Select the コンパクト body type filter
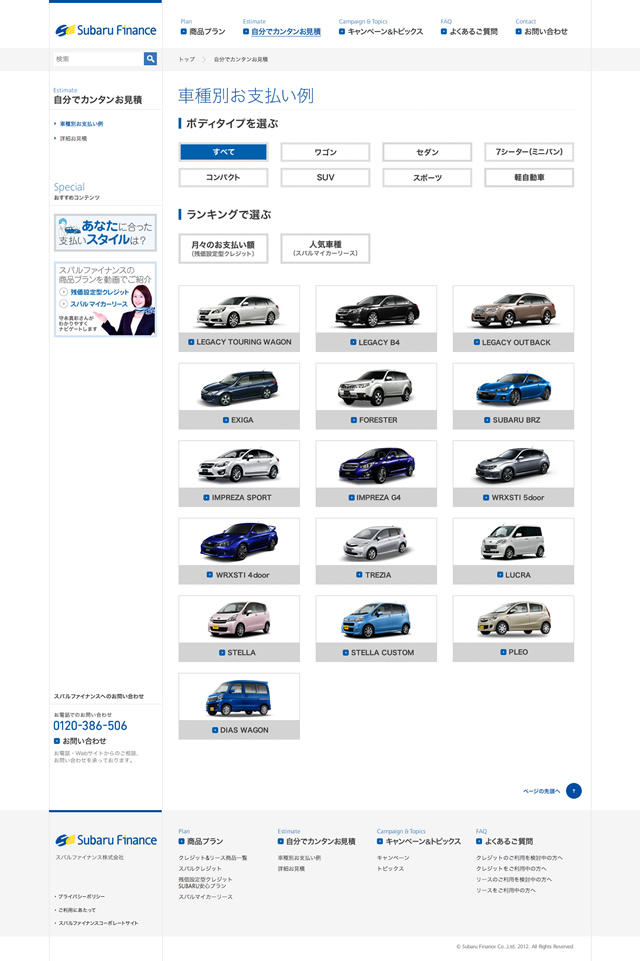Viewport: 640px width, 961px height. coord(224,178)
